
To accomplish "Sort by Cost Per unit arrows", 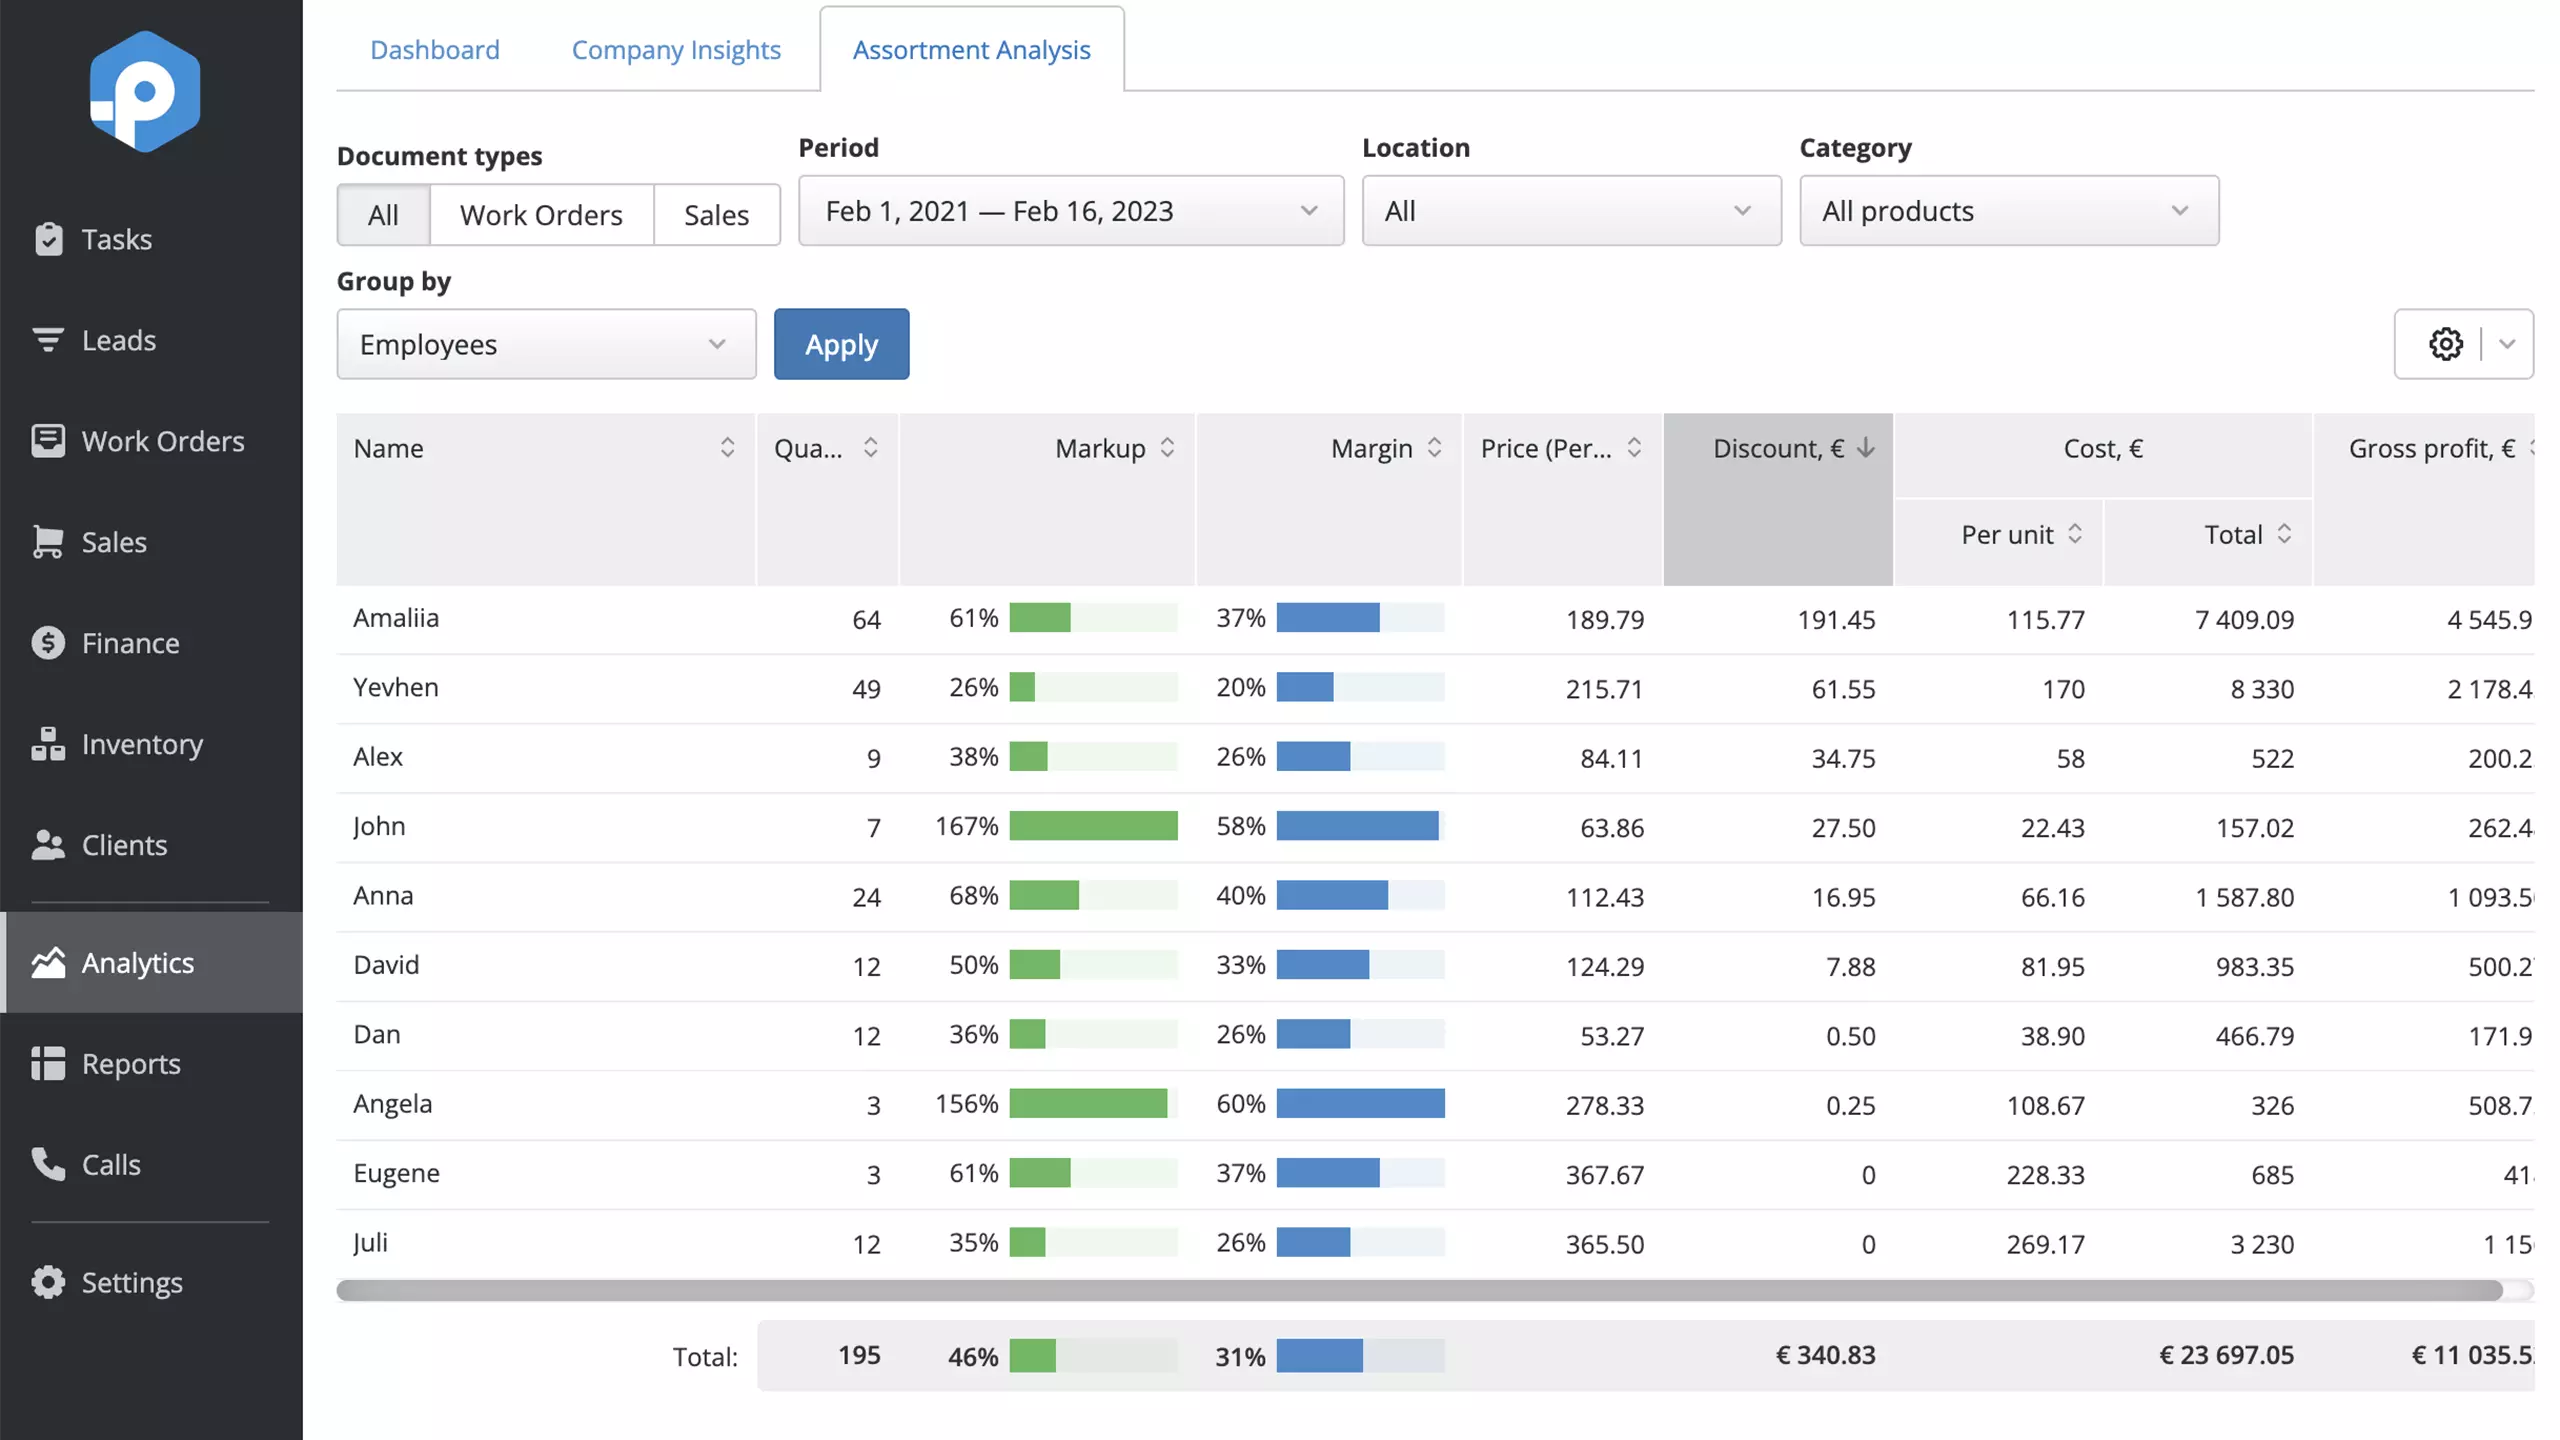I will (2075, 534).
